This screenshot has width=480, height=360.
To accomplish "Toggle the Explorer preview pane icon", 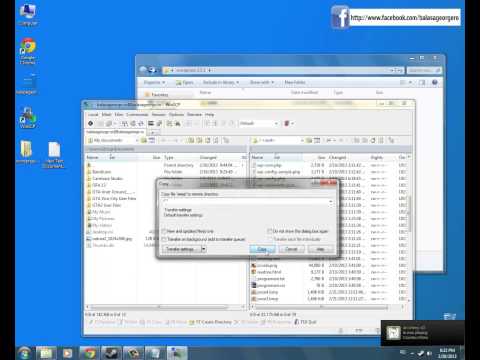I will click(x=422, y=82).
